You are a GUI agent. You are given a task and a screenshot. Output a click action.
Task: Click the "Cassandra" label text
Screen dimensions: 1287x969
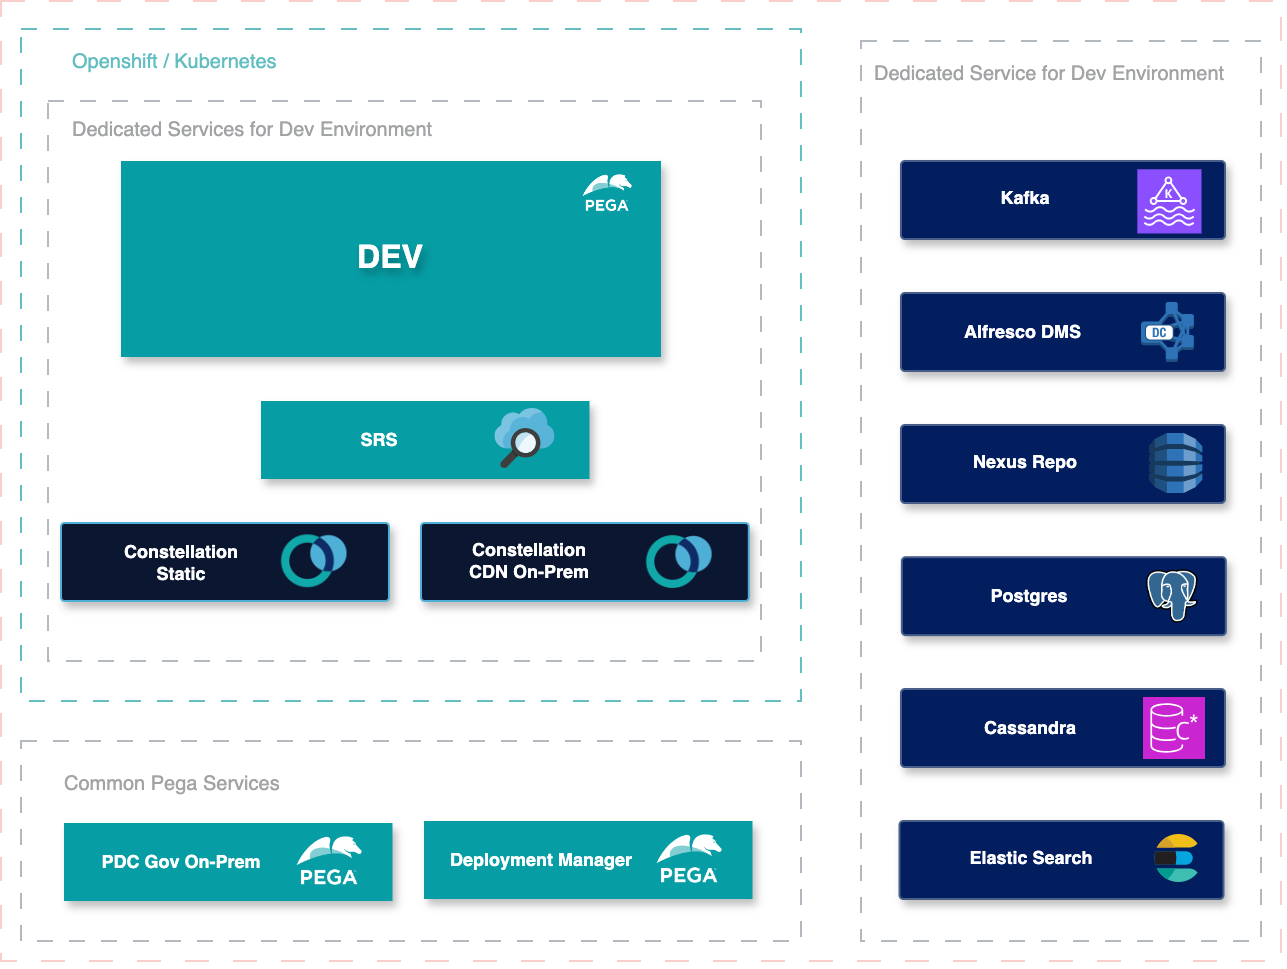[x=1030, y=728]
